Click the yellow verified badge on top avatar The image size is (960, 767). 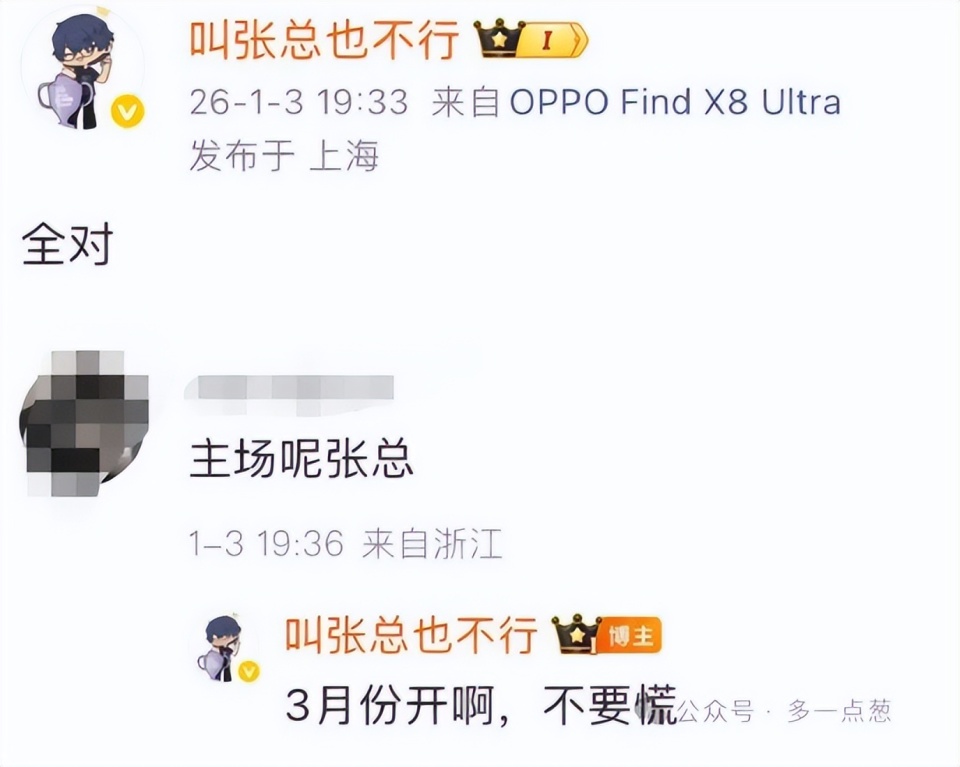[x=127, y=112]
